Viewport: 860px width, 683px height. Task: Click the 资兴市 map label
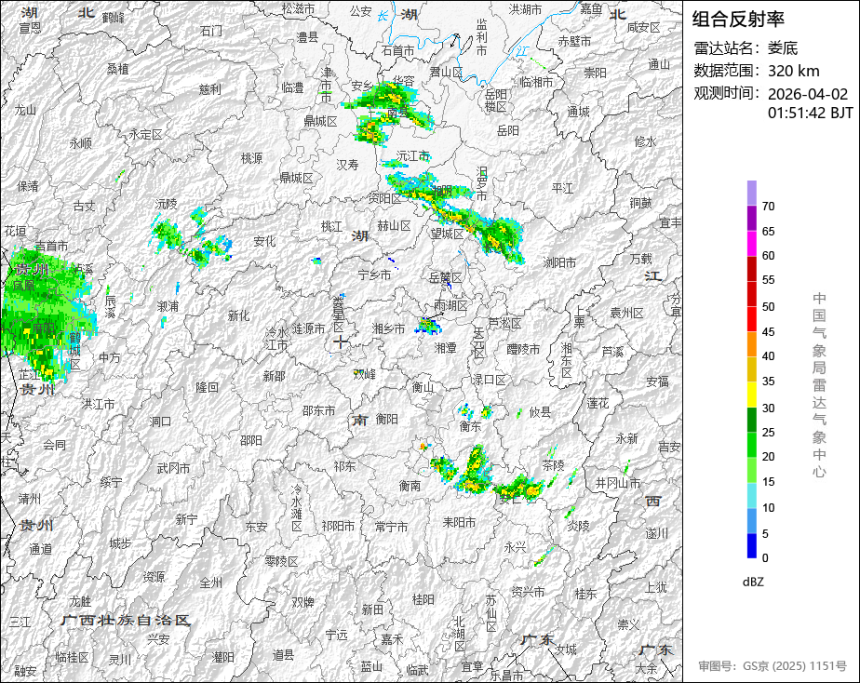528,592
